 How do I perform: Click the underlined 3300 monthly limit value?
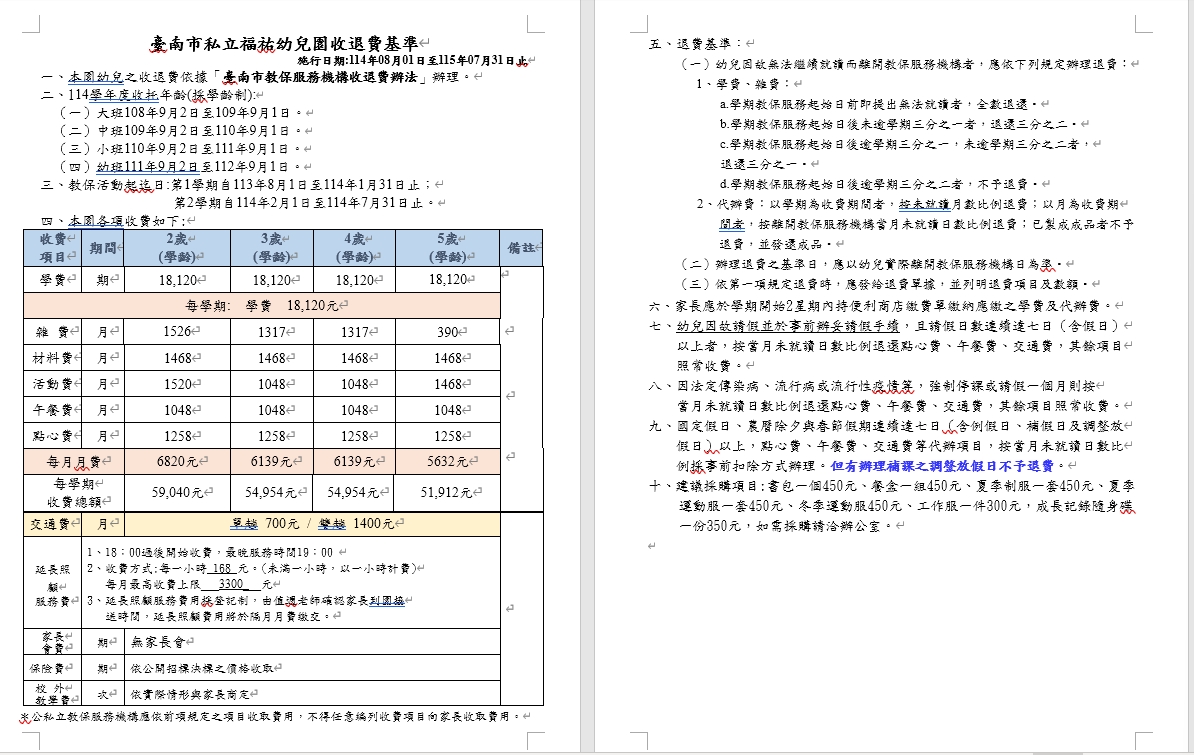click(x=231, y=583)
